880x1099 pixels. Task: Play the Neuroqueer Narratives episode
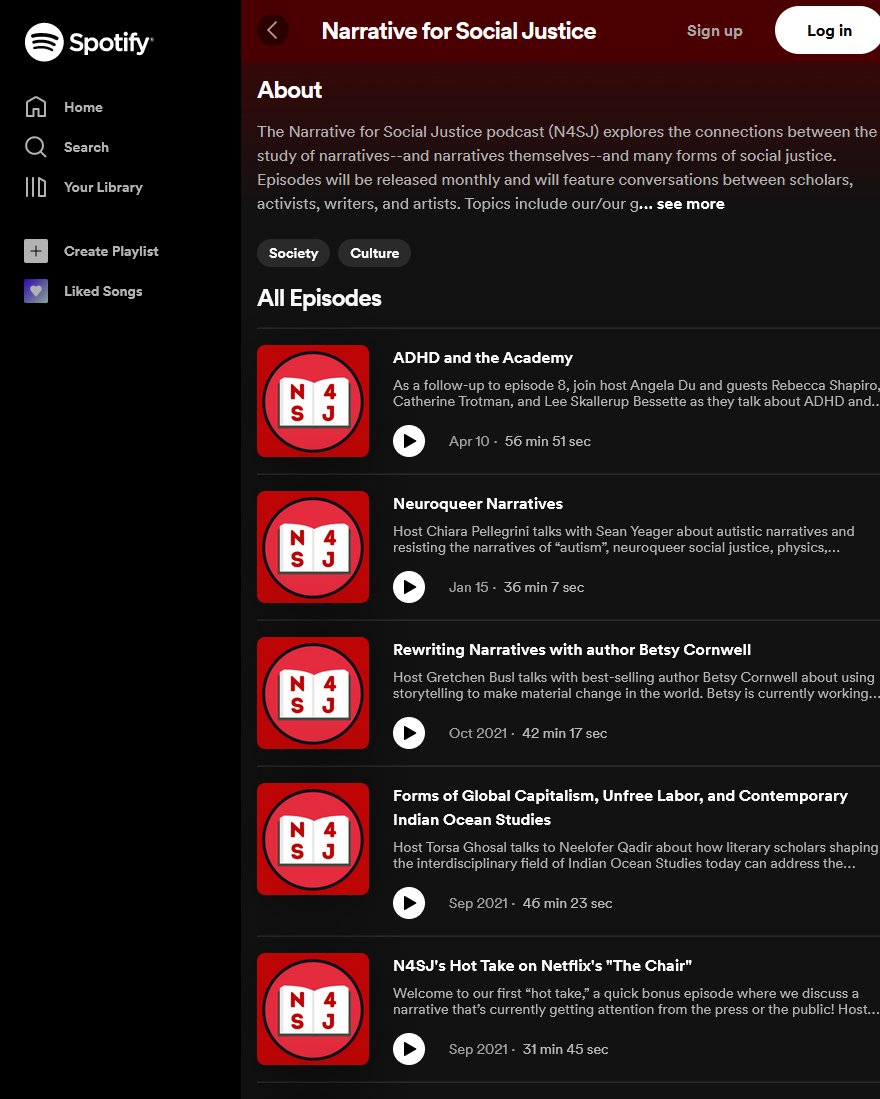(409, 587)
